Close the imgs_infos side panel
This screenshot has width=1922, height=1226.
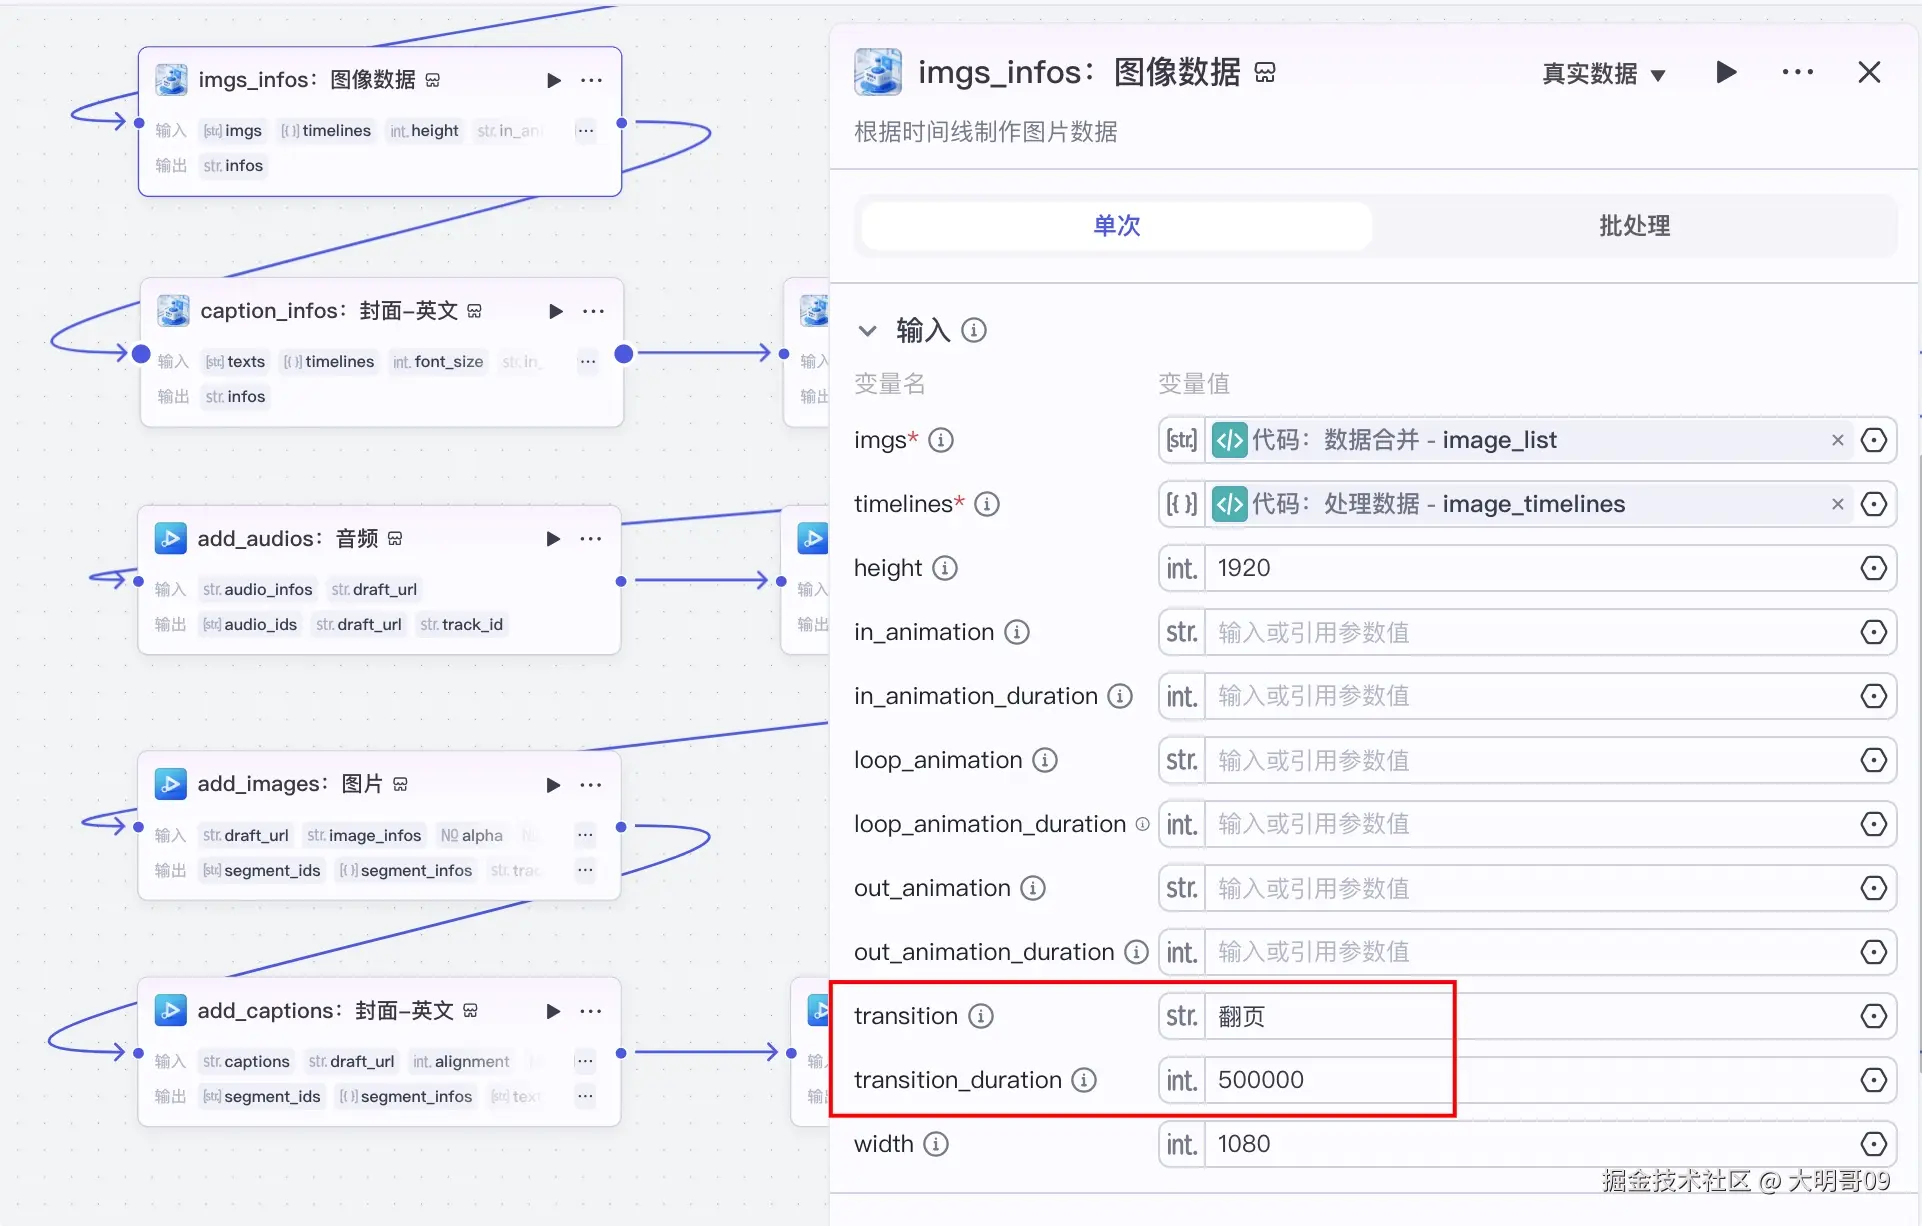pyautogui.click(x=1868, y=72)
